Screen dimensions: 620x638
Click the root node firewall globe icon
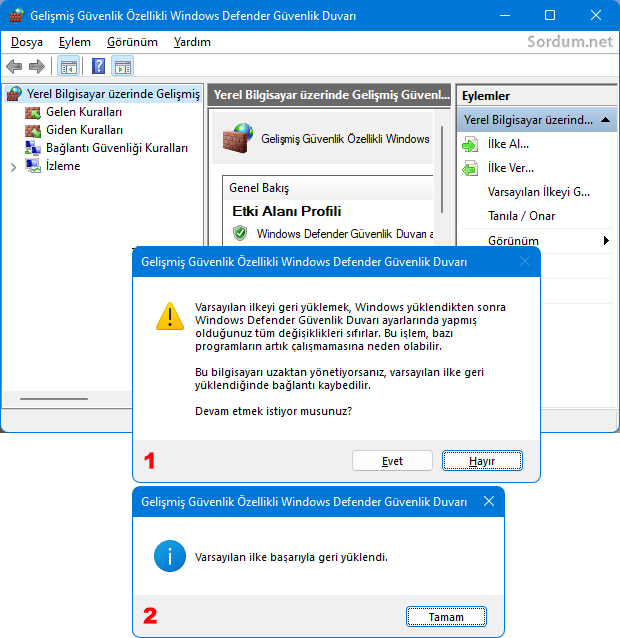14,94
